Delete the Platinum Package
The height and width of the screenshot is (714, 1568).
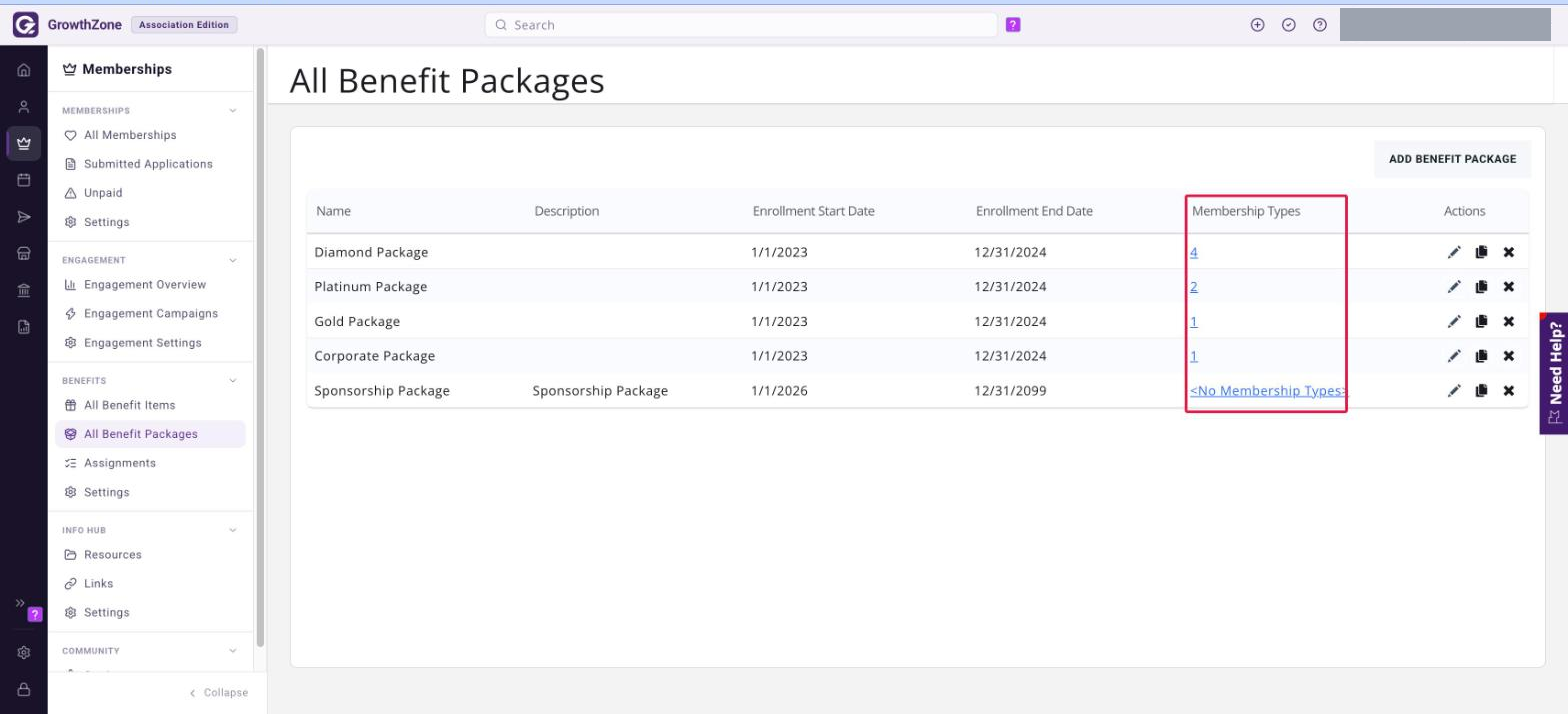pyautogui.click(x=1509, y=287)
